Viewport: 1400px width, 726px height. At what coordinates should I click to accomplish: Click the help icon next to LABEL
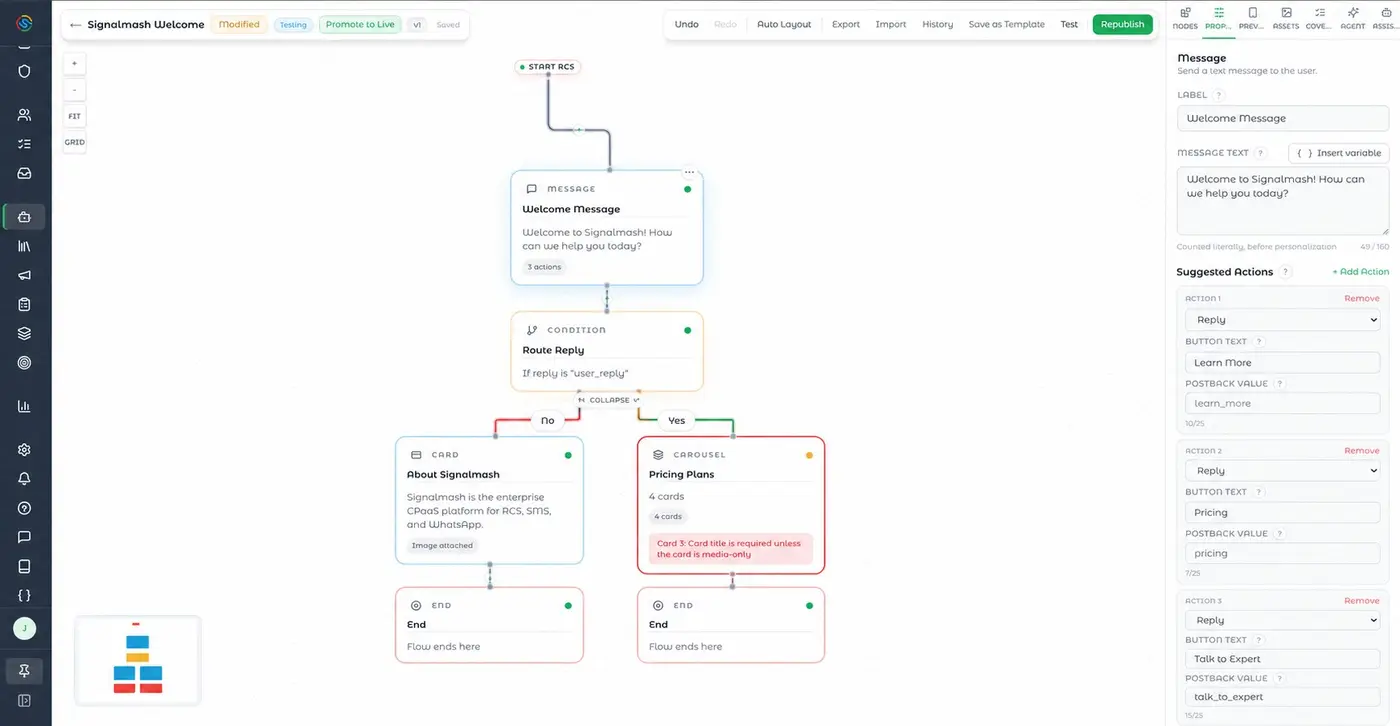point(1219,95)
